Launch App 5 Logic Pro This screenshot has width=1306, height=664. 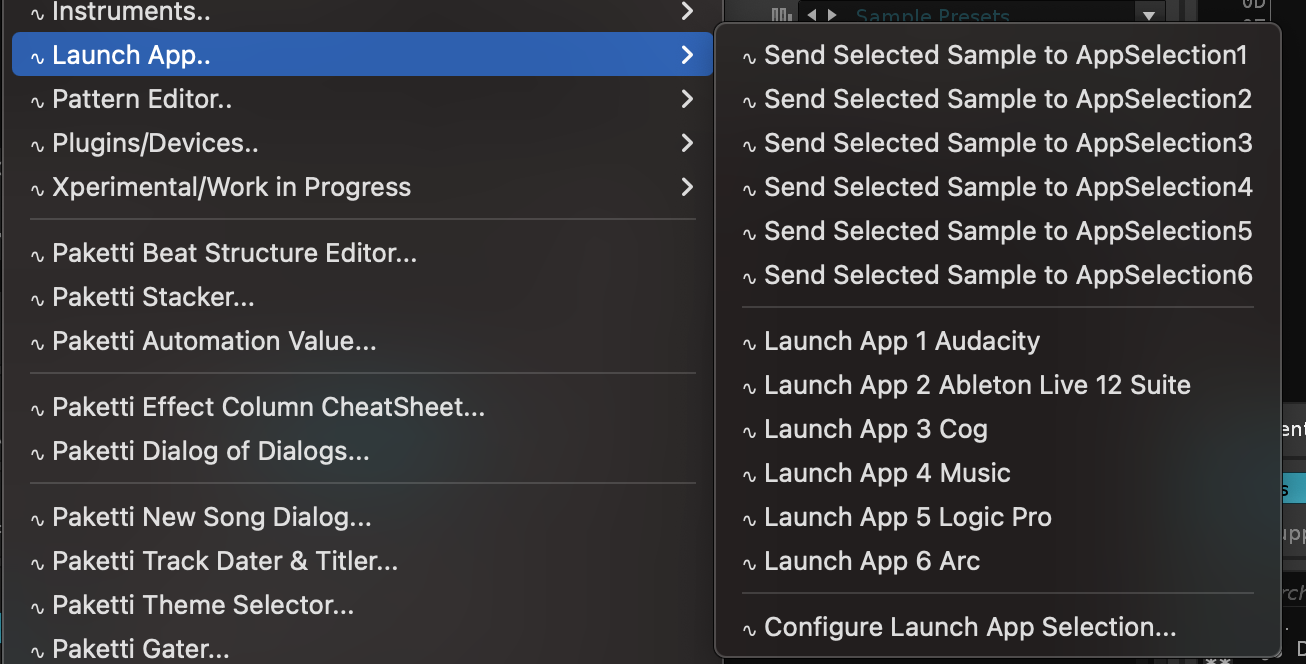click(907, 517)
